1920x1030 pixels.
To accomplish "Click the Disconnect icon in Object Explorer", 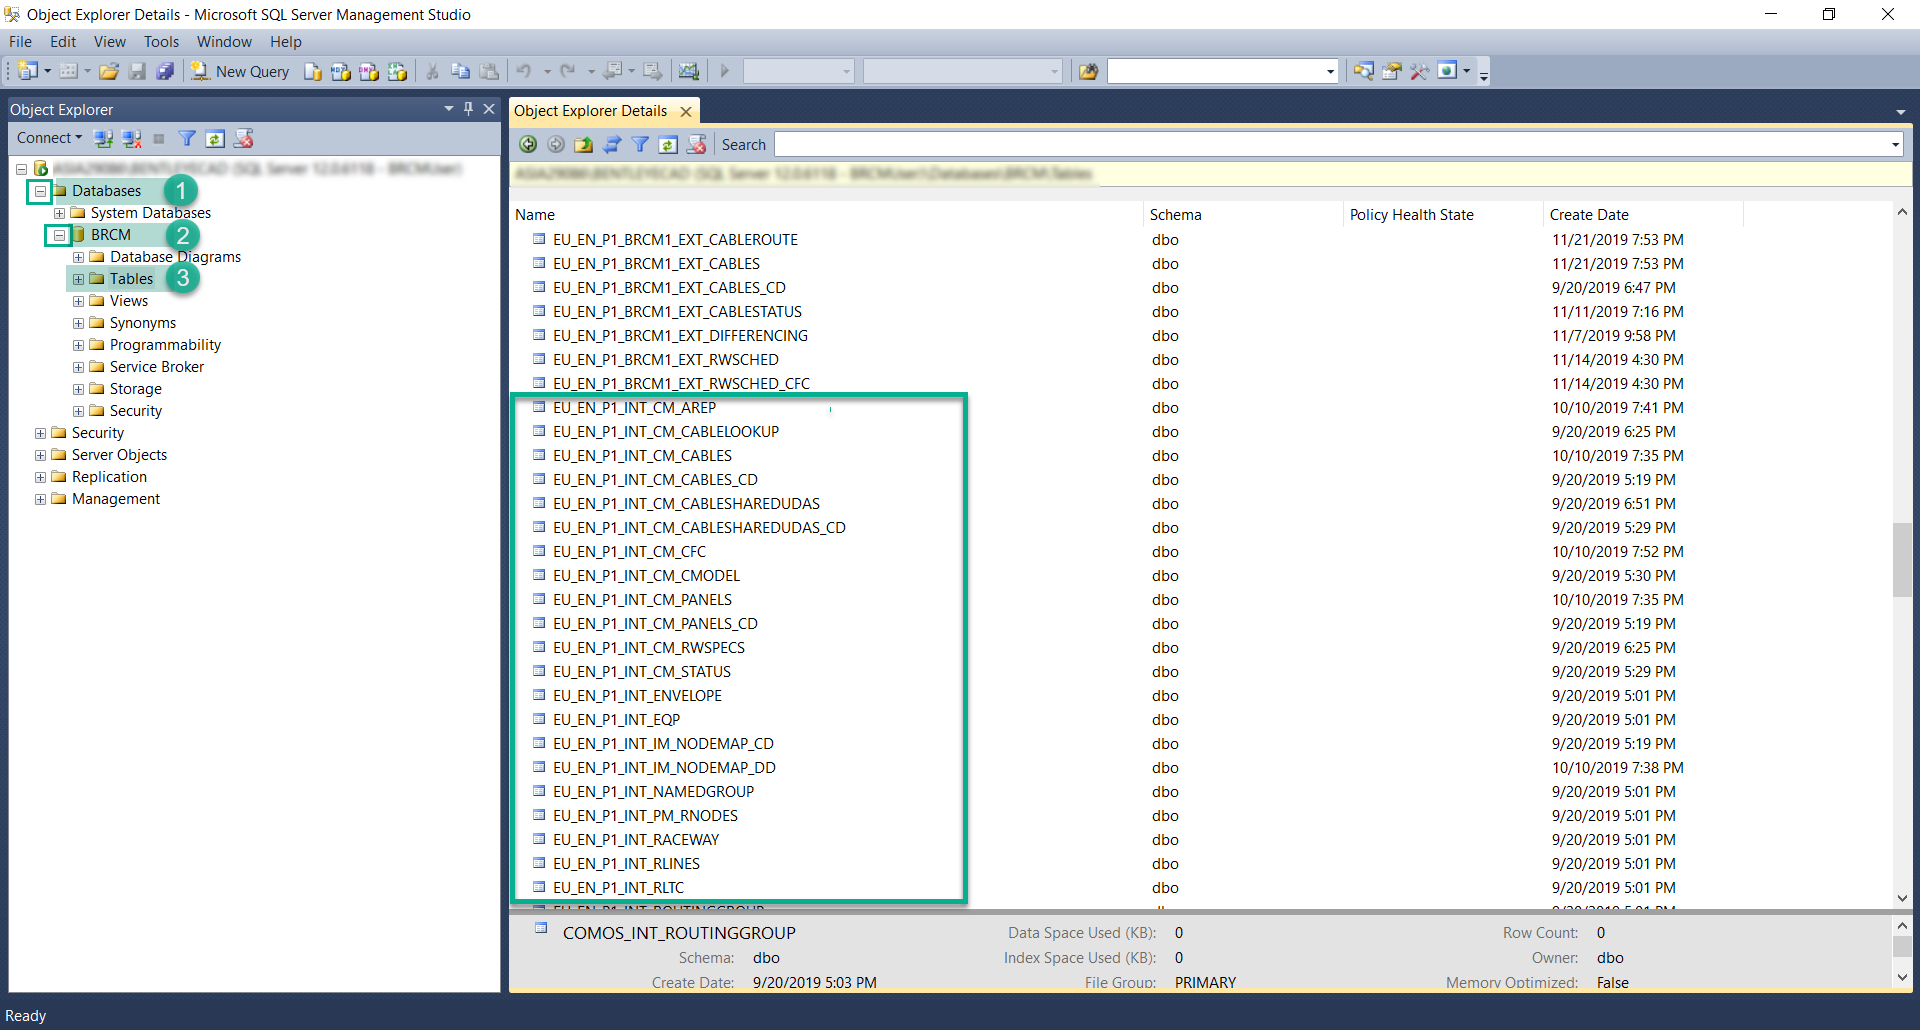I will pyautogui.click(x=131, y=138).
